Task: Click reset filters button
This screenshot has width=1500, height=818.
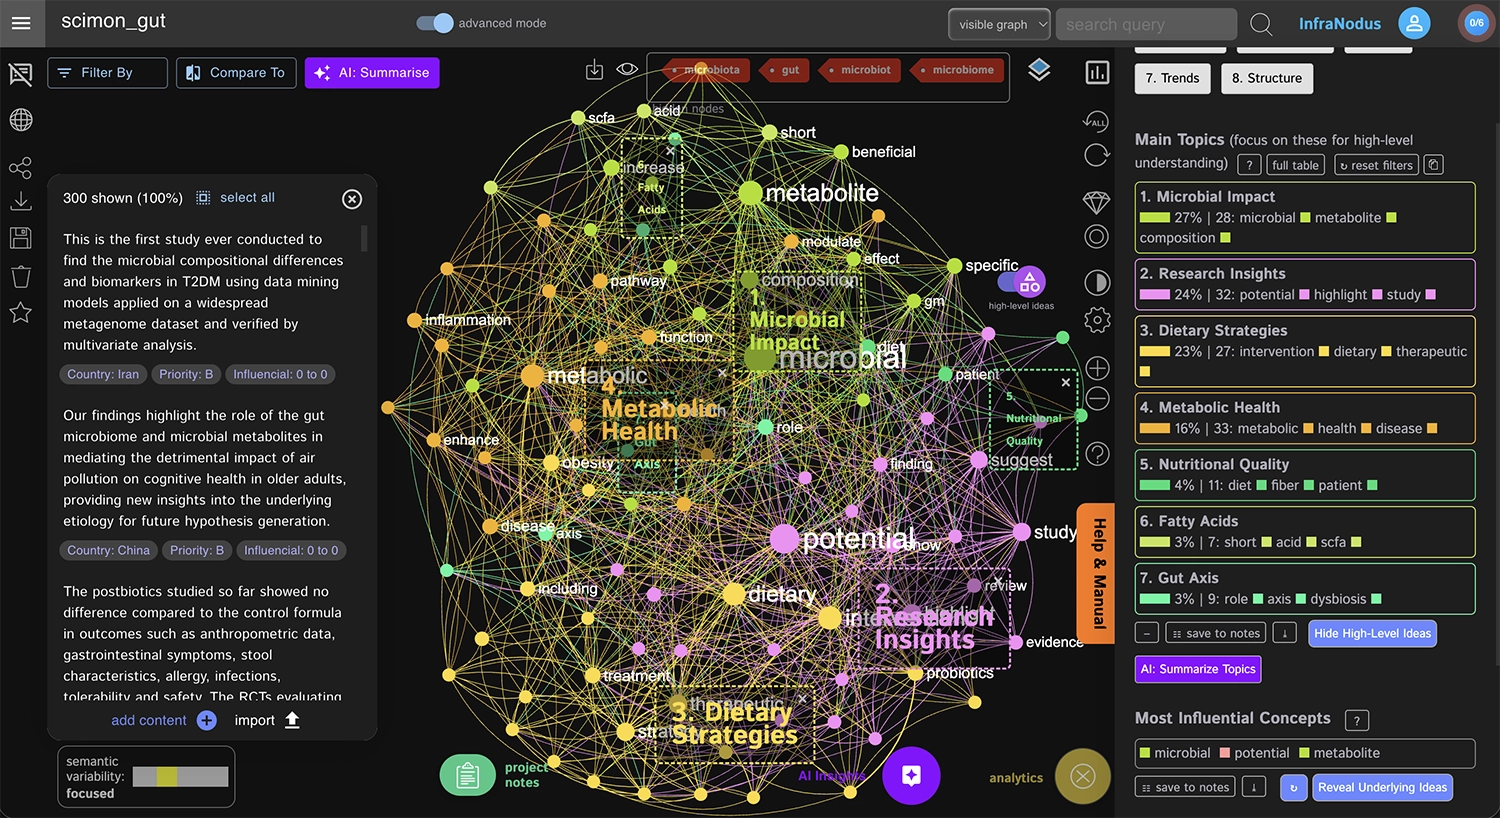Action: (x=1377, y=165)
